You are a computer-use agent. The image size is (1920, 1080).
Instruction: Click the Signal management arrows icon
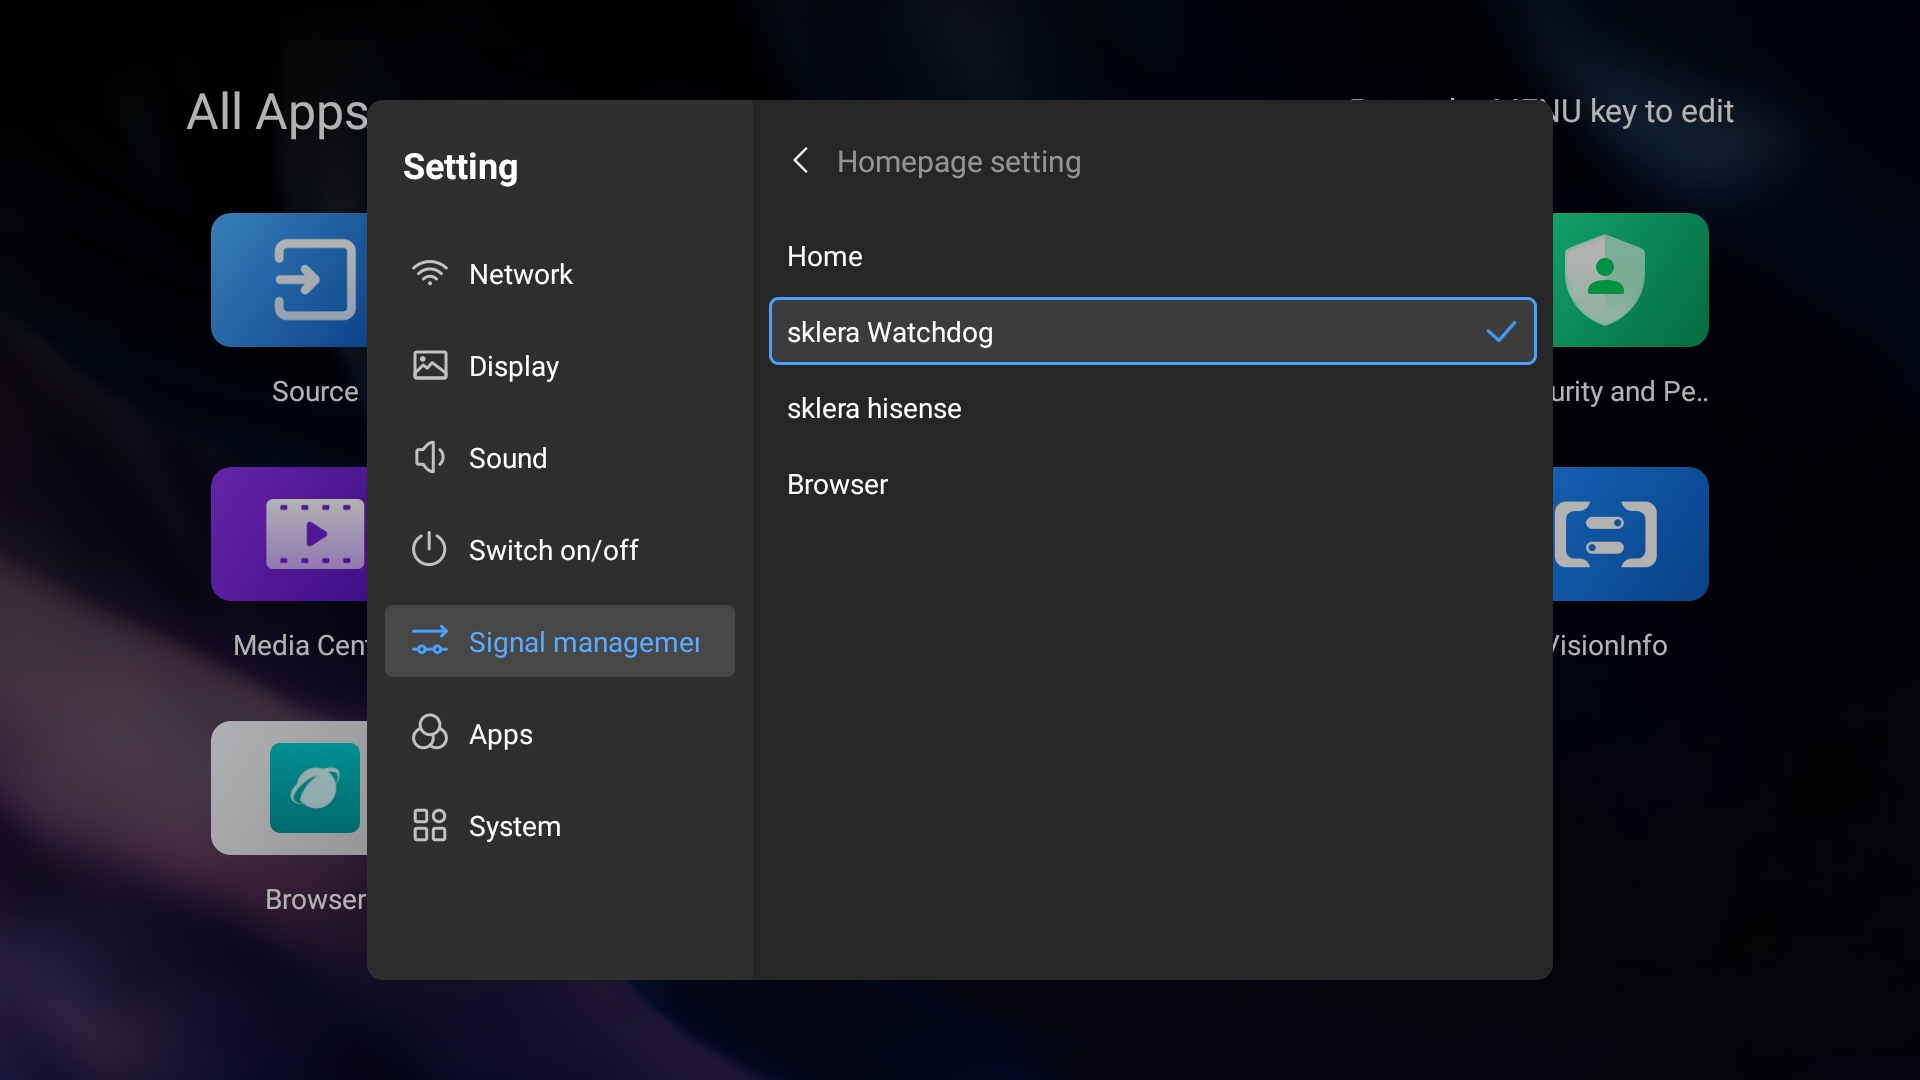430,641
